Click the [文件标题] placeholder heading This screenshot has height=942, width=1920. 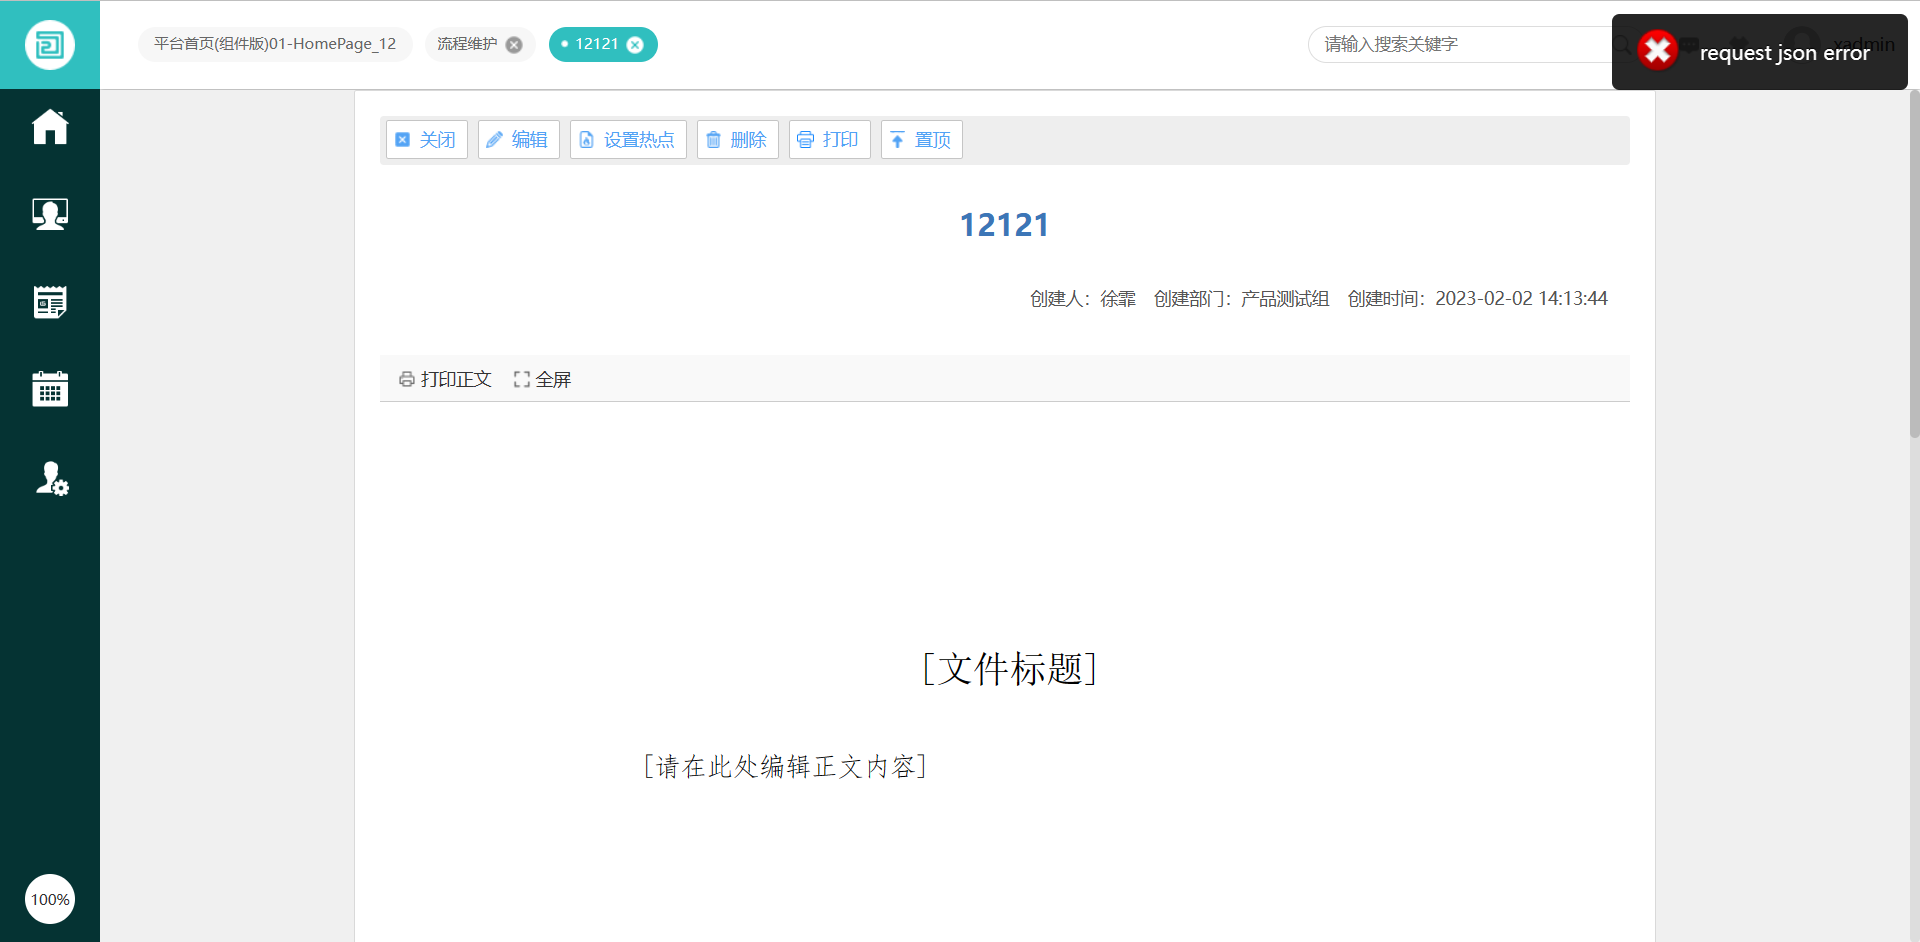tap(1010, 668)
